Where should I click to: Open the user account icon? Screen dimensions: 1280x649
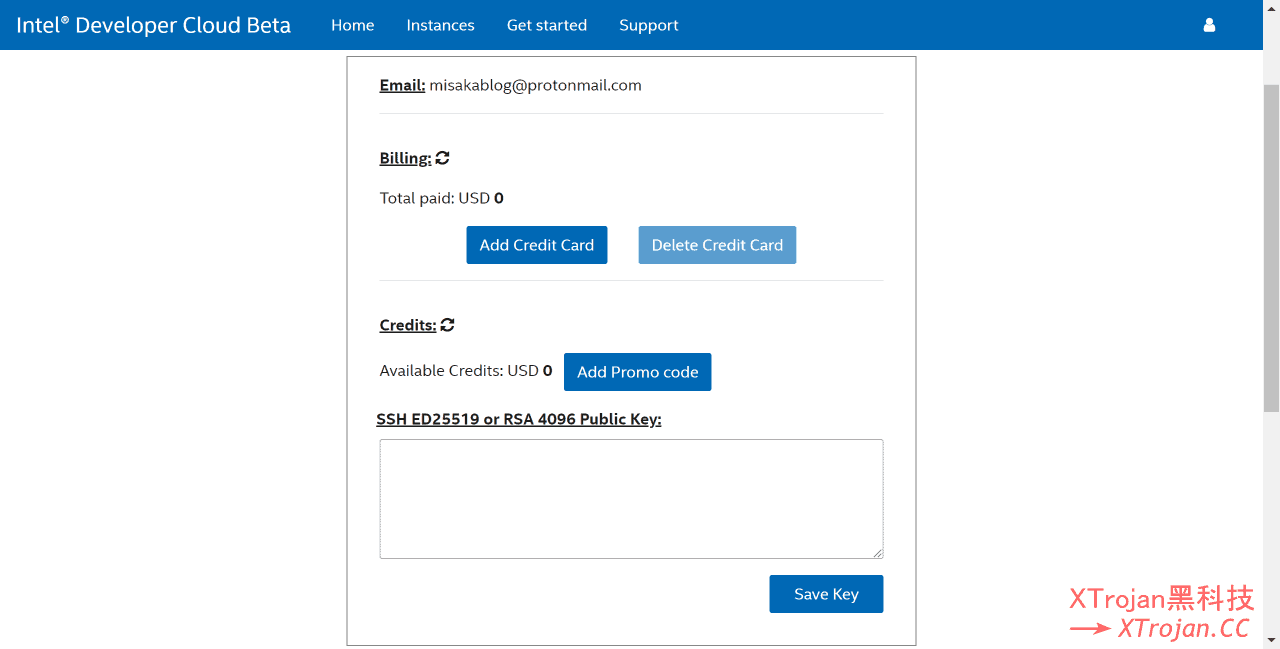click(1209, 25)
